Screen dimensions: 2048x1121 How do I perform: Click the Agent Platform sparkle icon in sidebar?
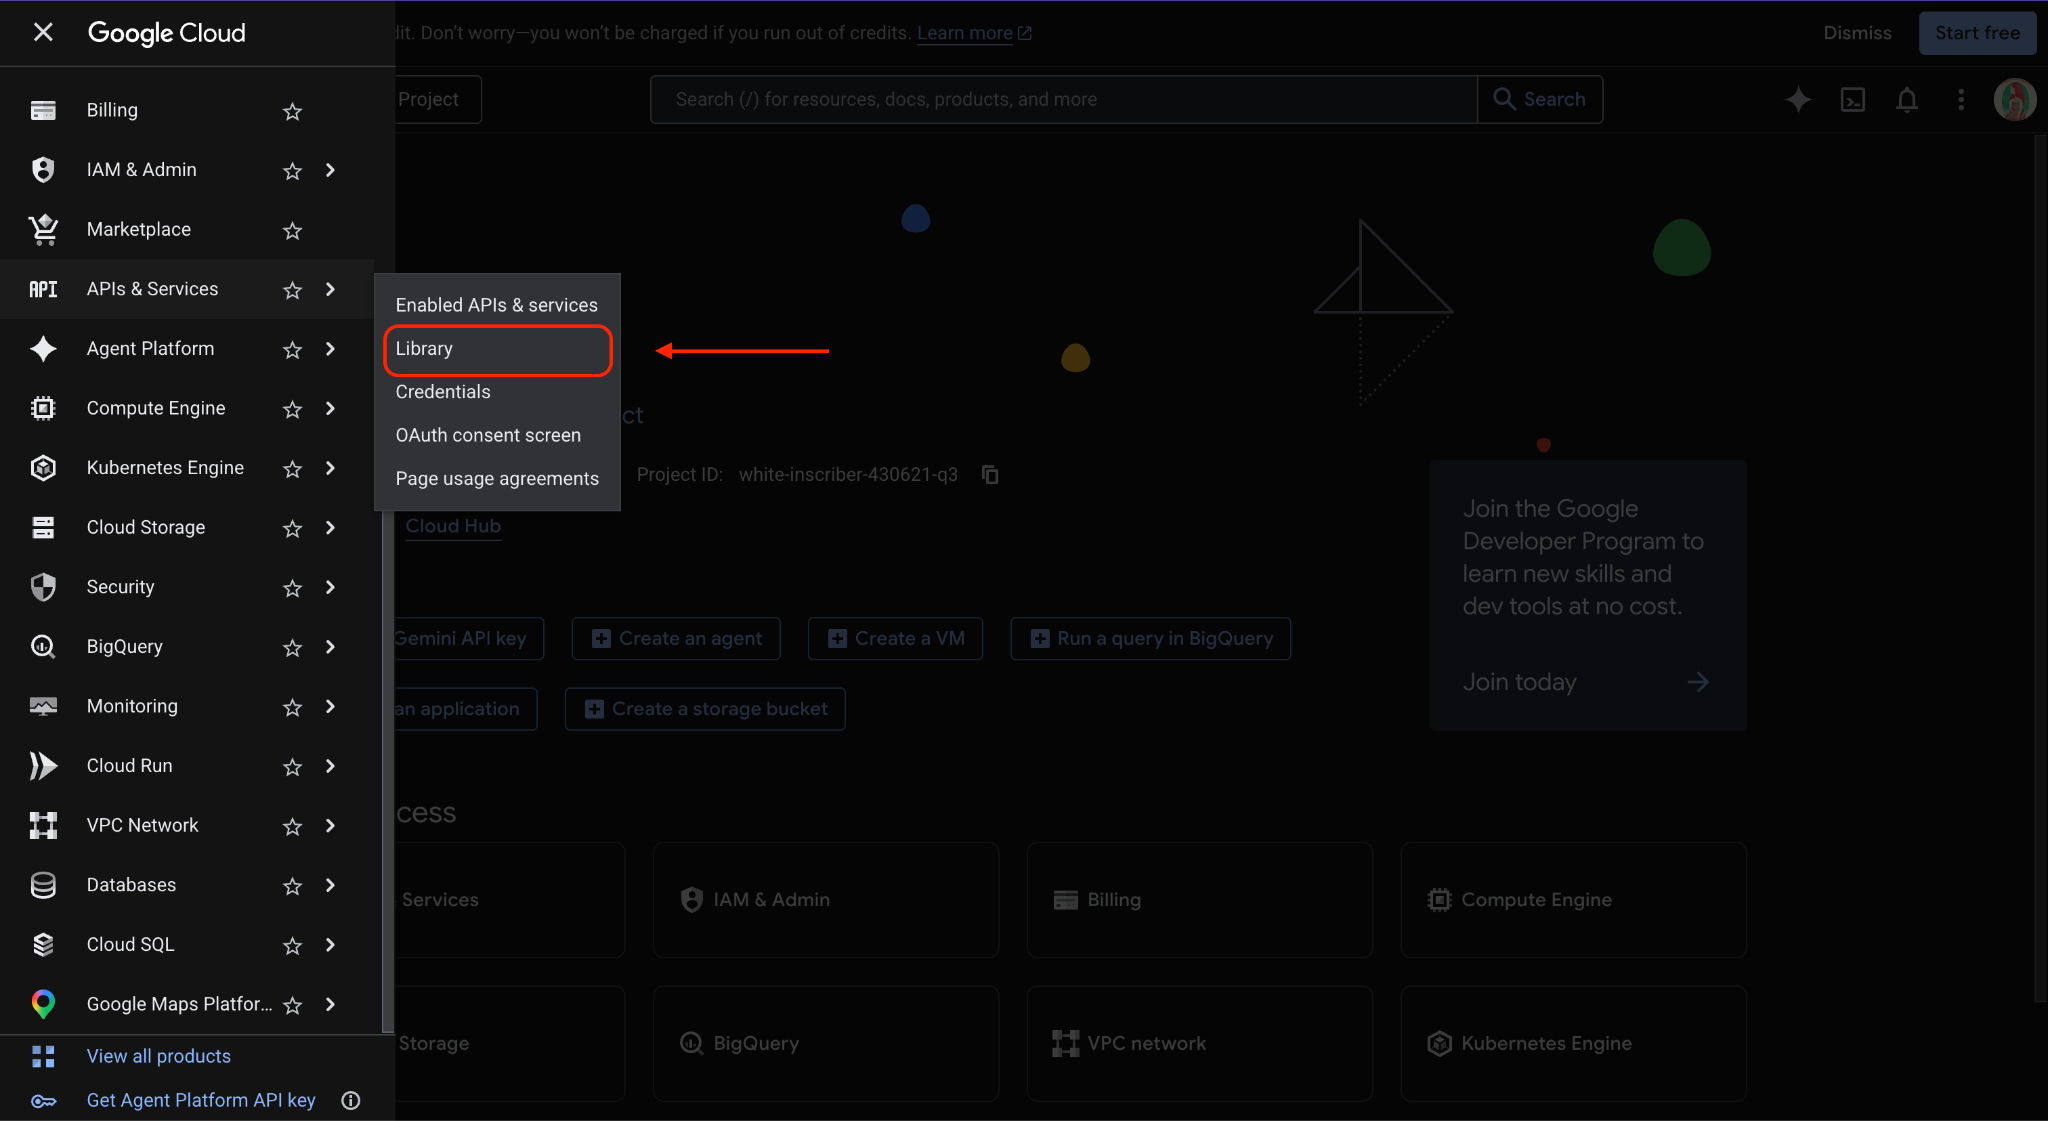pyautogui.click(x=43, y=349)
